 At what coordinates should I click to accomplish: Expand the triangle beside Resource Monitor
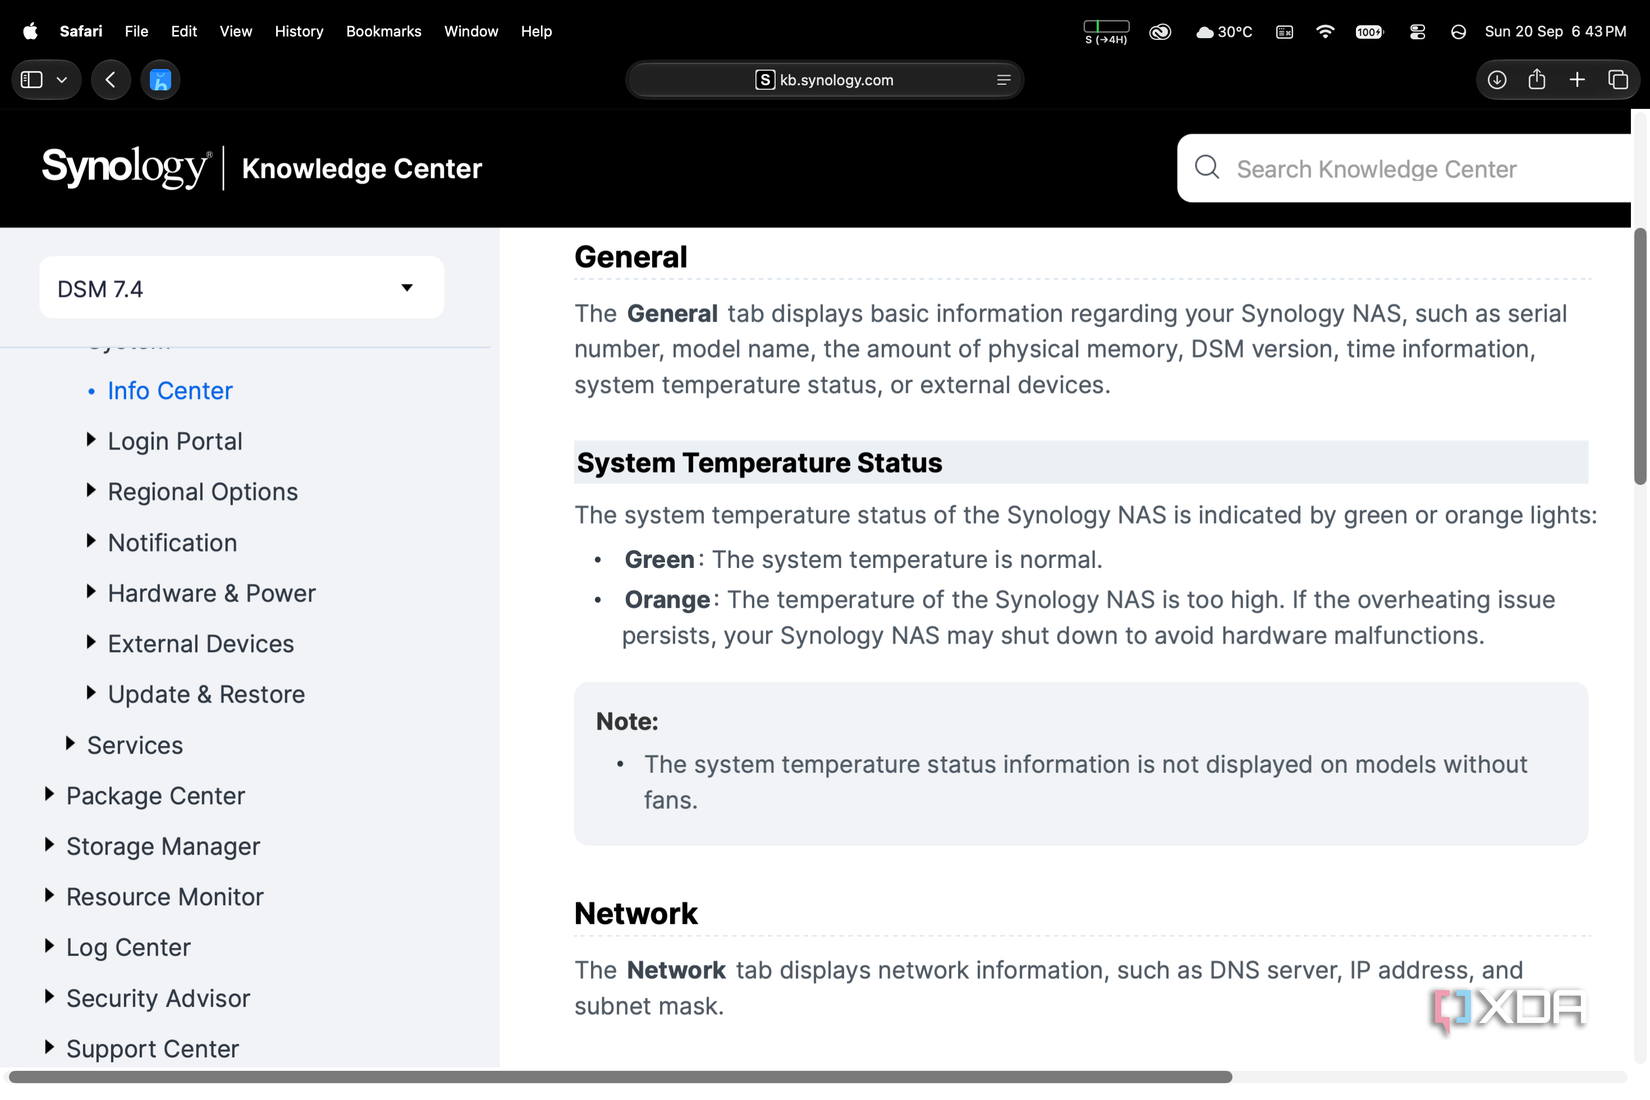pyautogui.click(x=49, y=896)
